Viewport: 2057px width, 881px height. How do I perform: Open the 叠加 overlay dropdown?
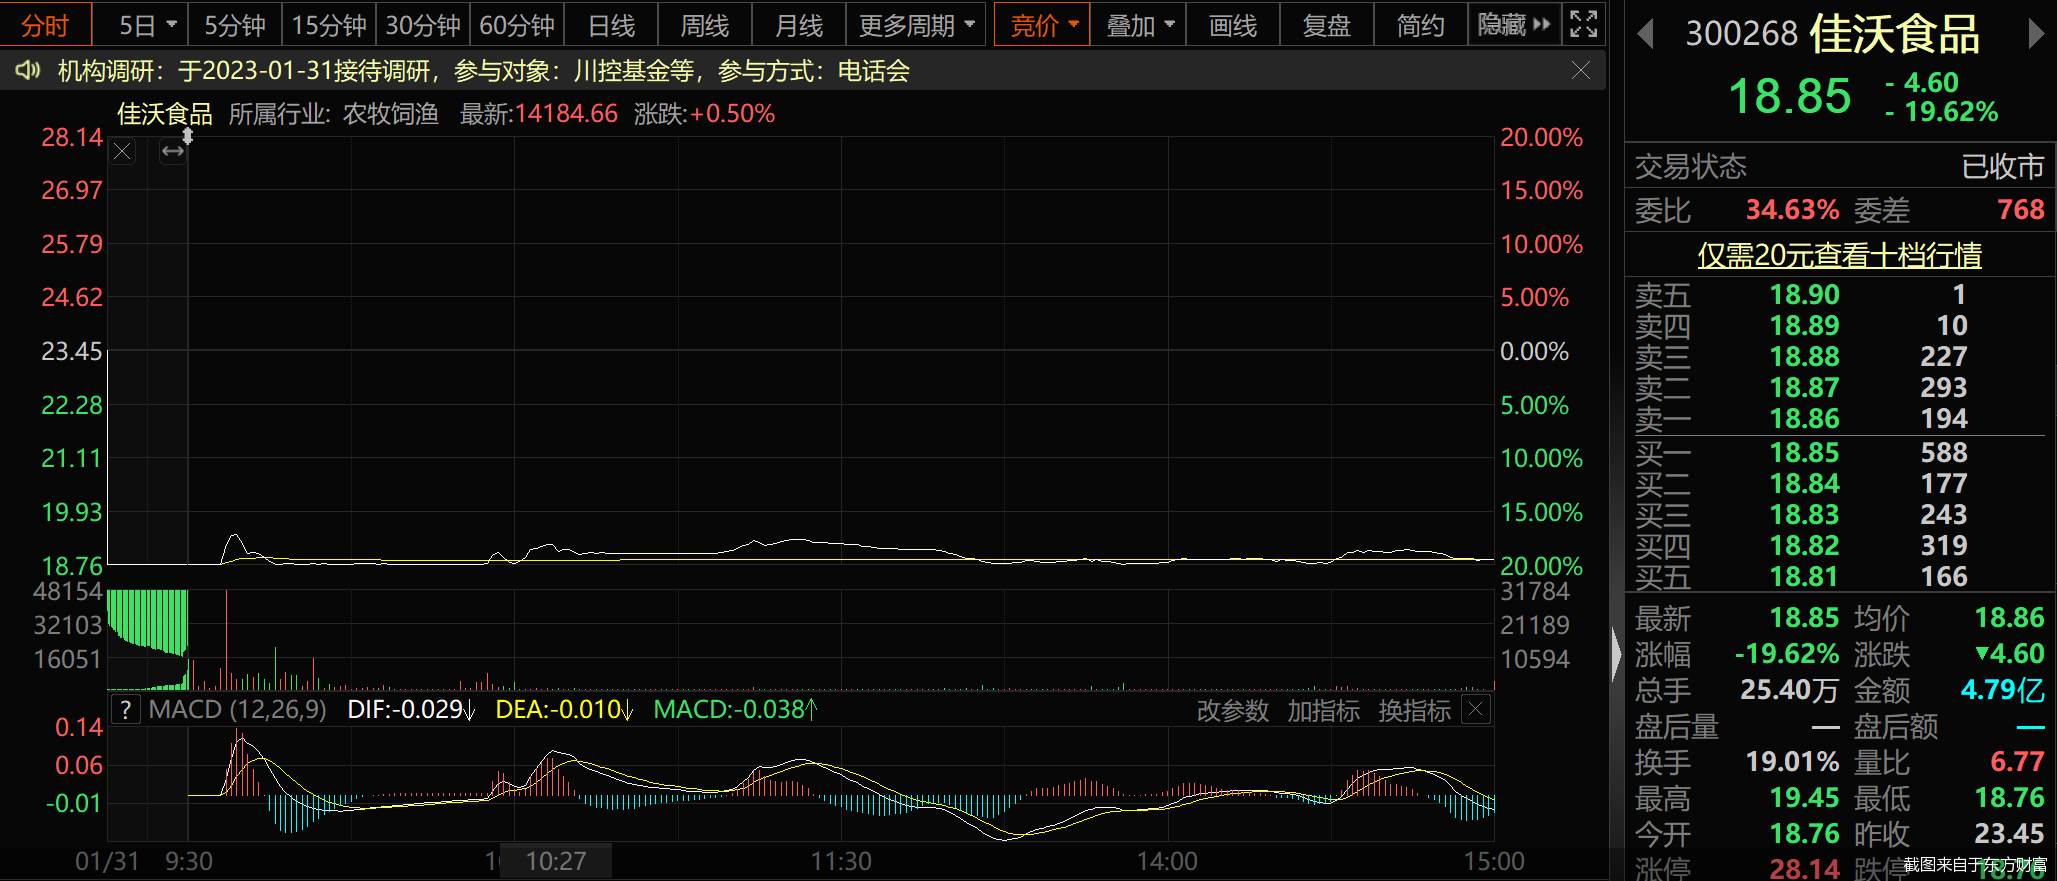tap(1139, 25)
